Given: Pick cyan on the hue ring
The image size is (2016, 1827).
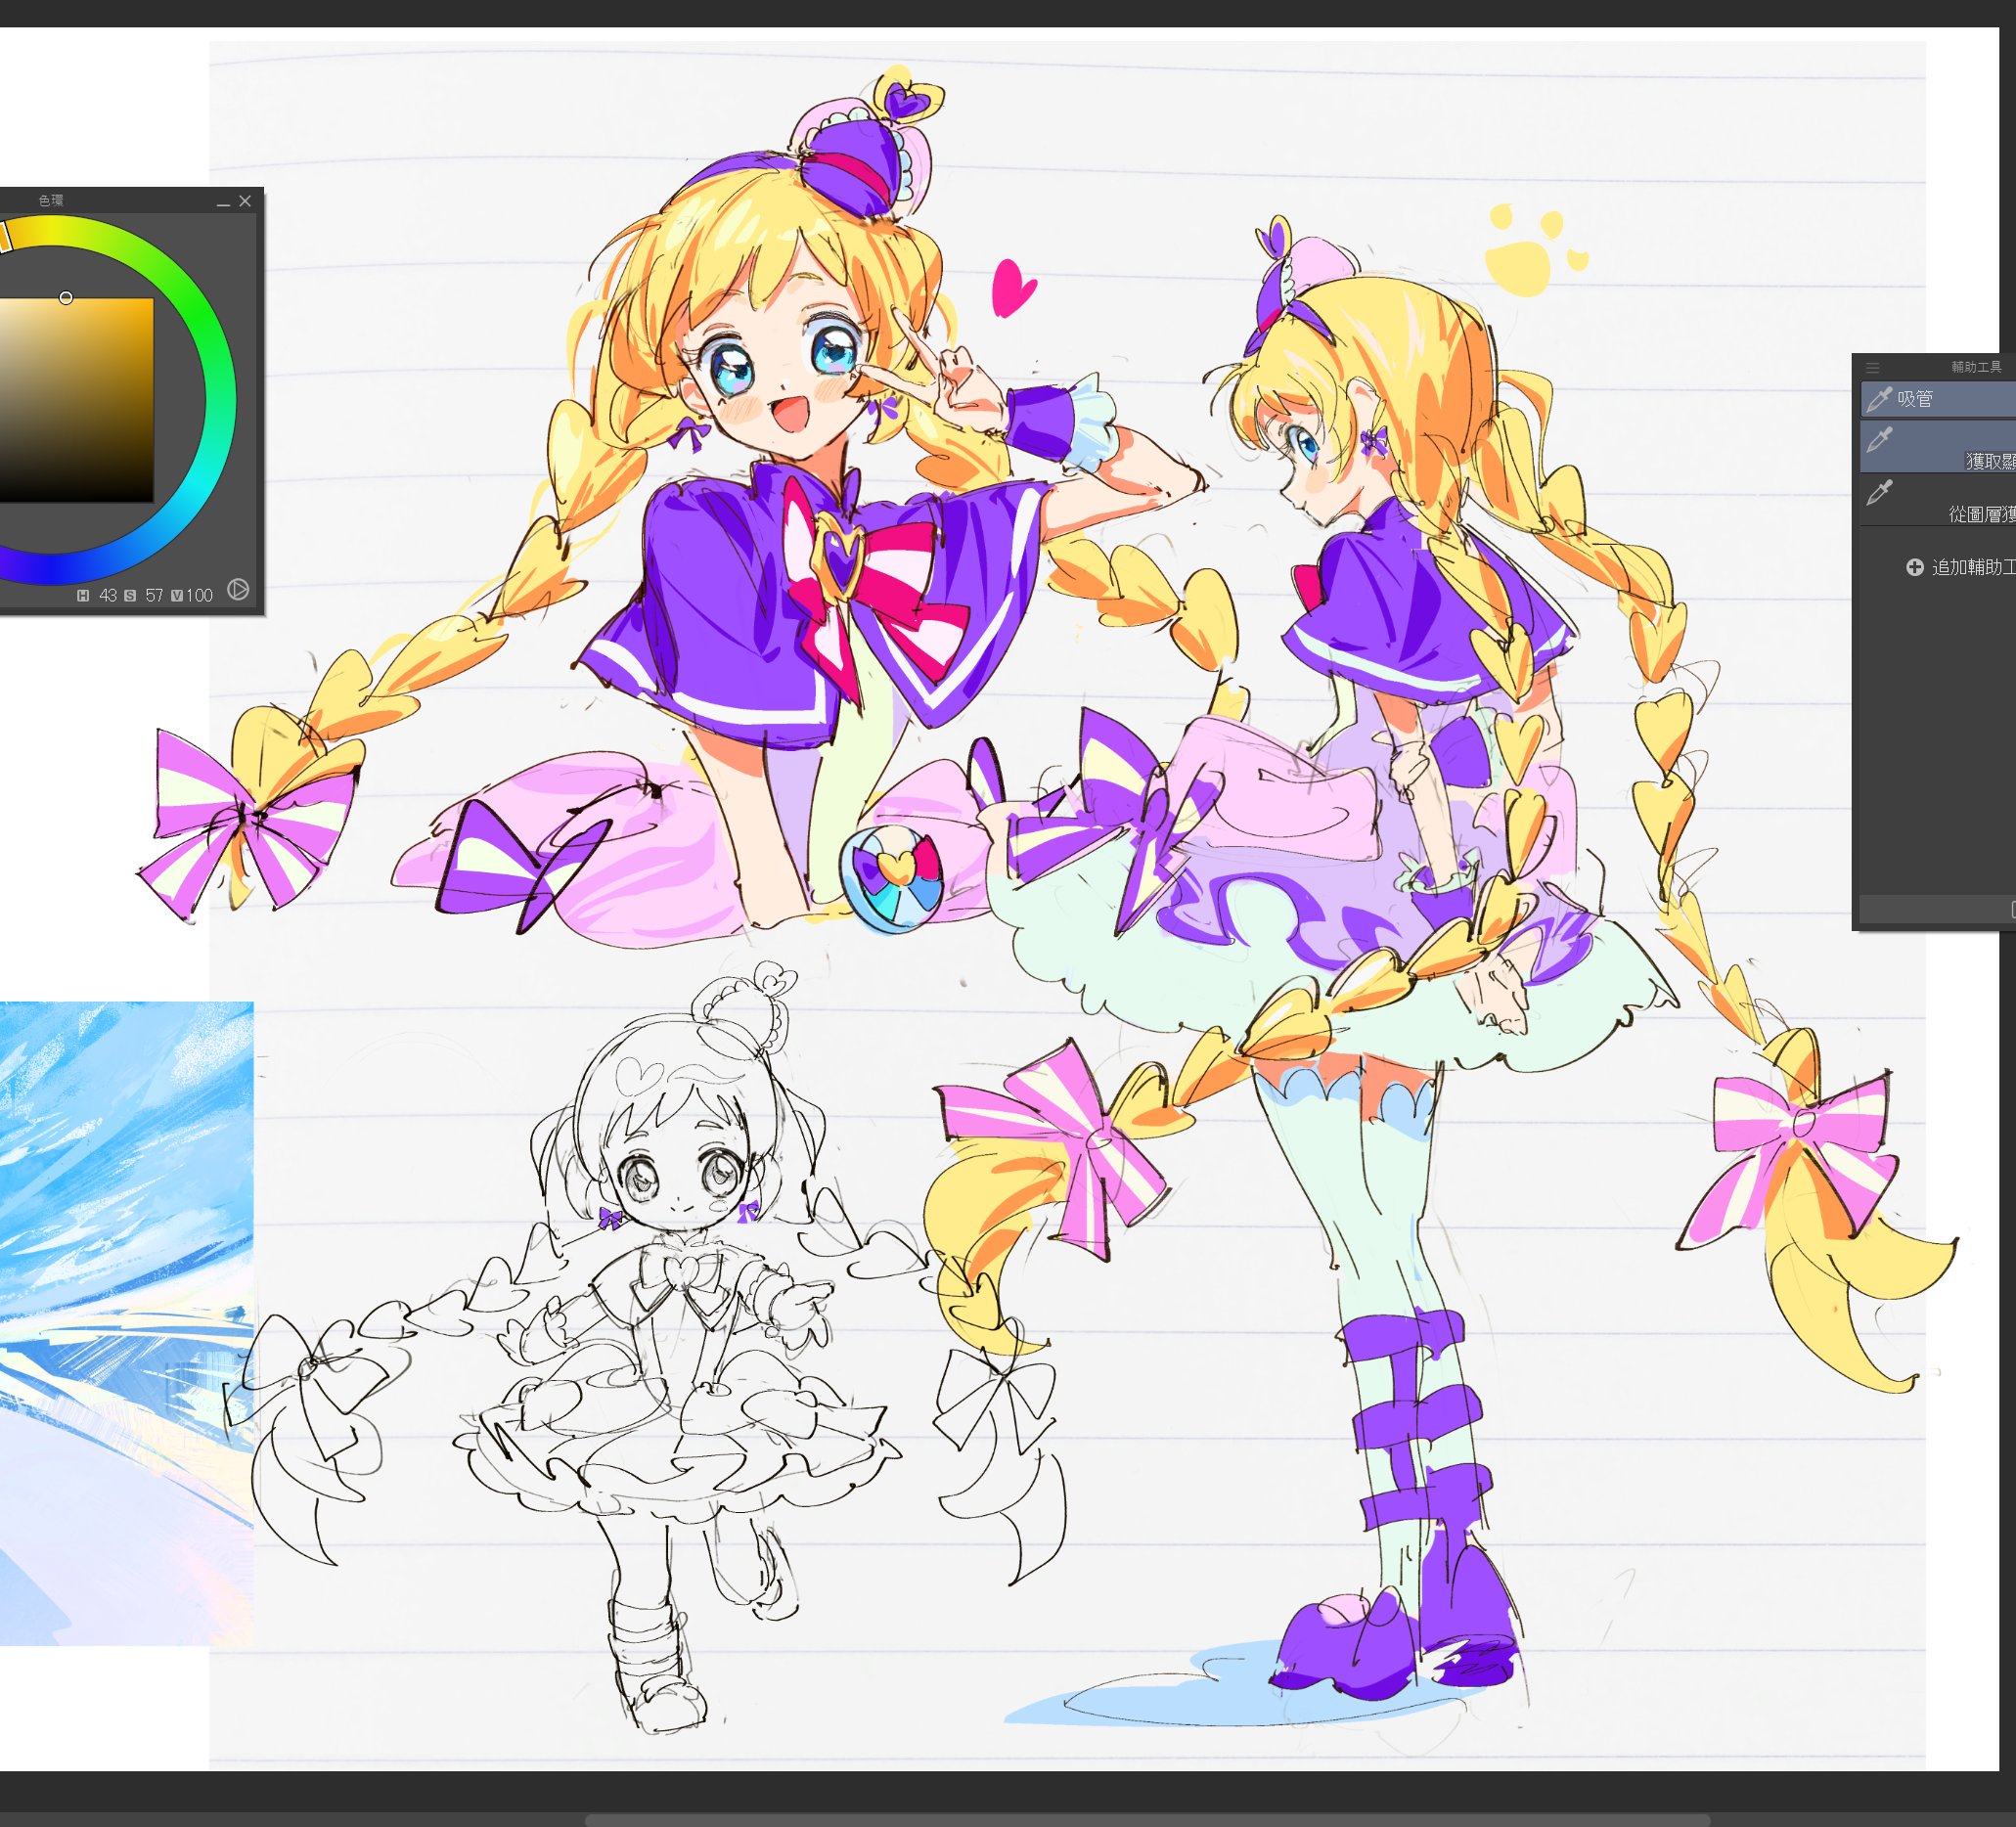Looking at the screenshot, I should pos(207,485).
